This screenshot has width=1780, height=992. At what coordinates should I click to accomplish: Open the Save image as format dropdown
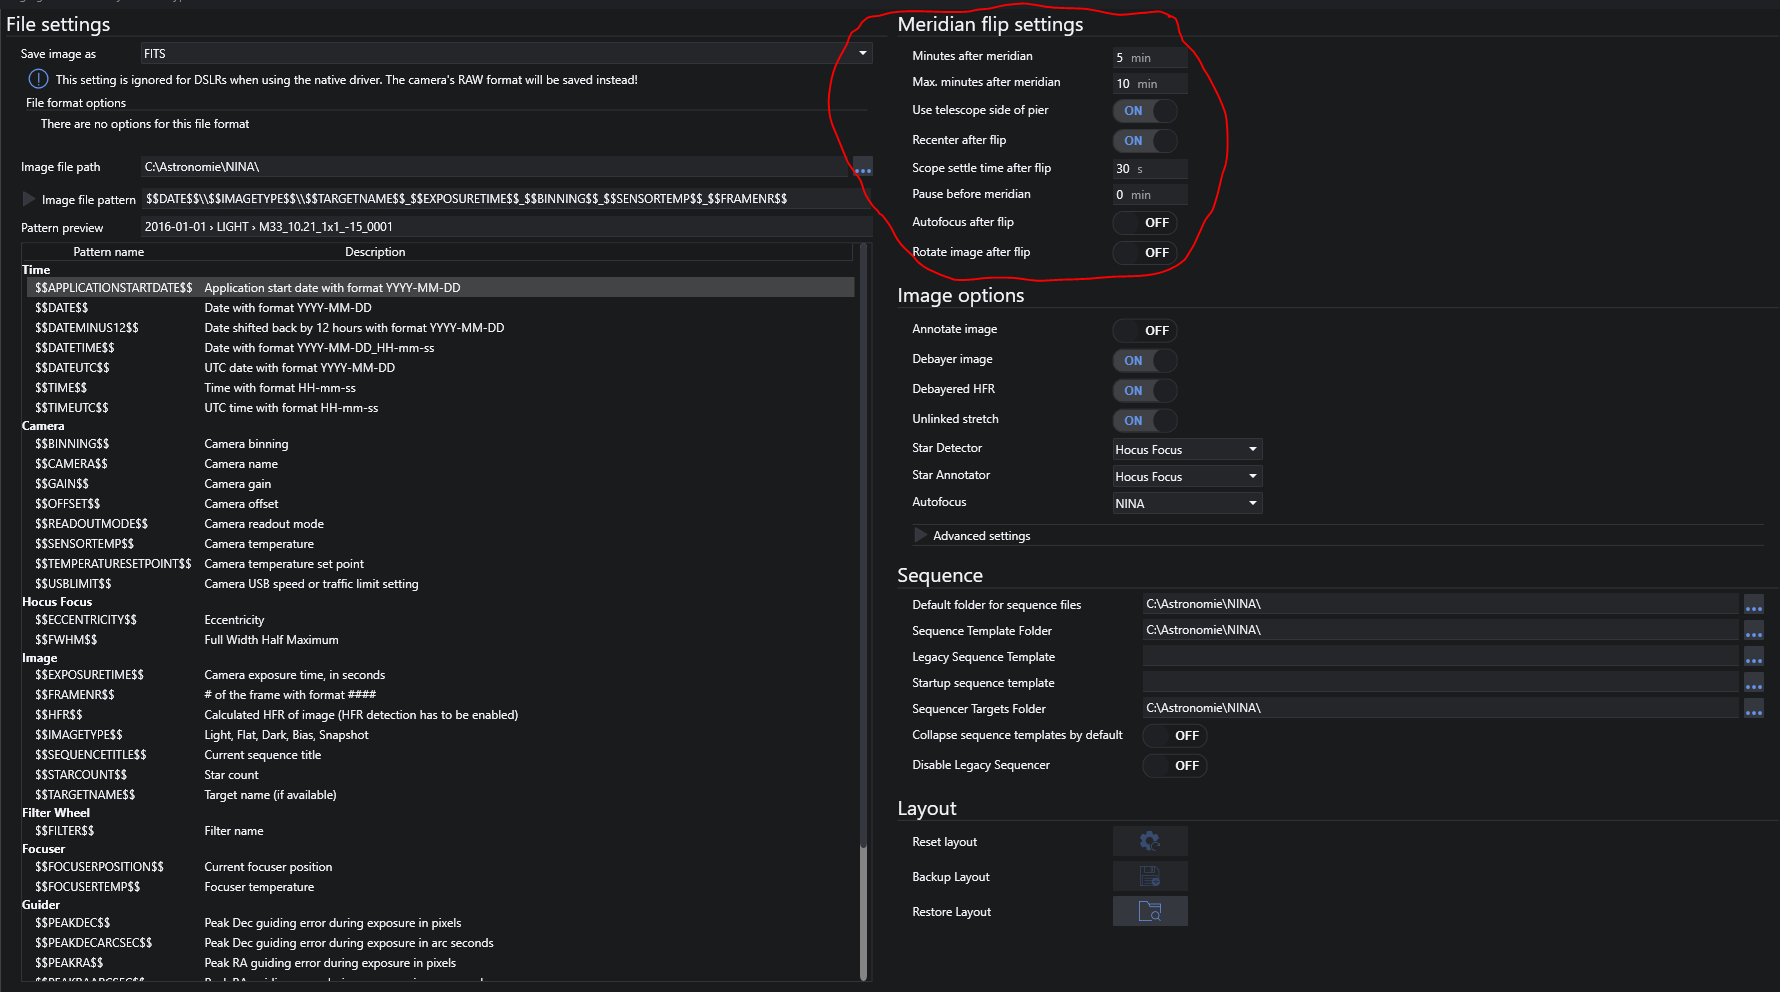pyautogui.click(x=862, y=53)
